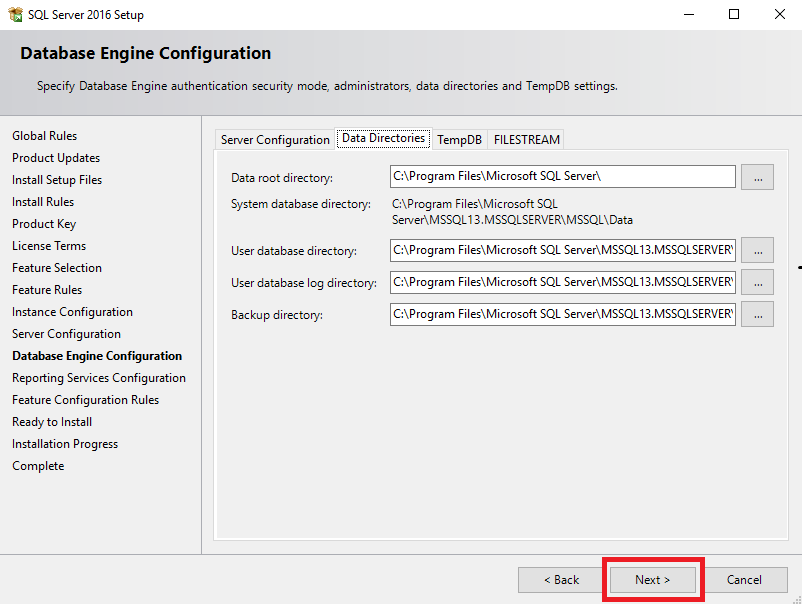802x604 pixels.
Task: Cancel the setup wizard
Action: coord(744,579)
